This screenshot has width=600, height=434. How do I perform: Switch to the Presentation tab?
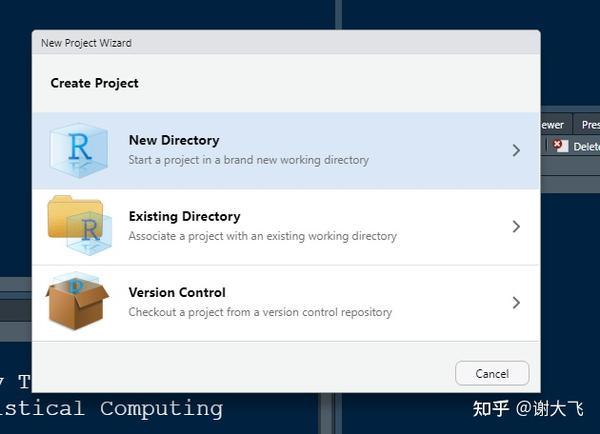click(588, 125)
